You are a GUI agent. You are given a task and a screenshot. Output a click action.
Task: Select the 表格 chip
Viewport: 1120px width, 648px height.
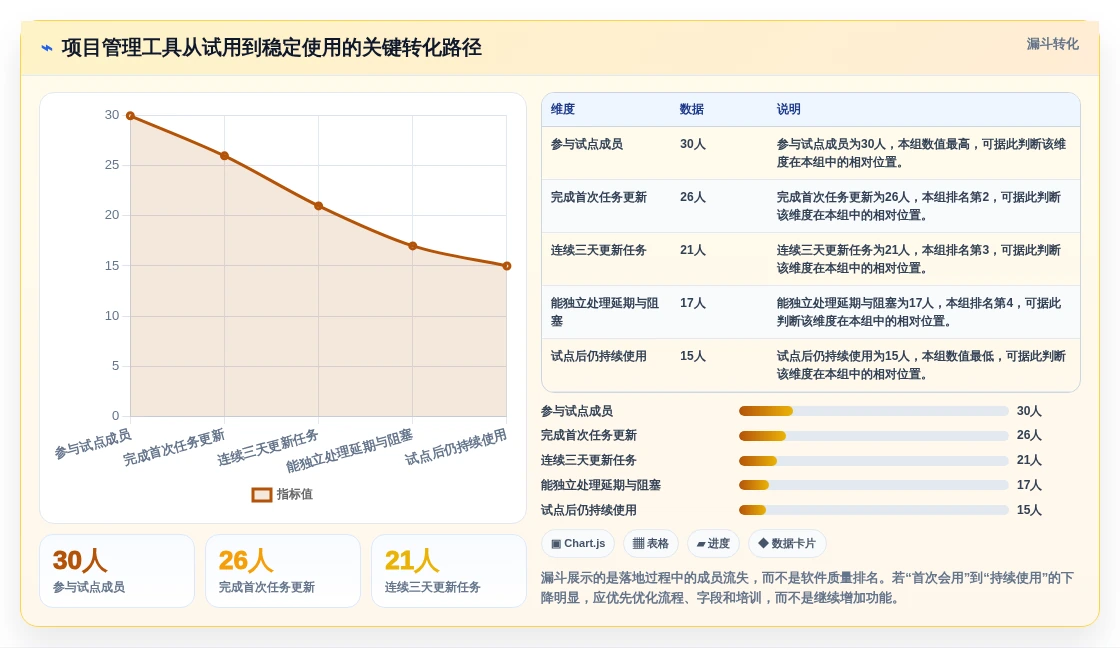coord(650,544)
